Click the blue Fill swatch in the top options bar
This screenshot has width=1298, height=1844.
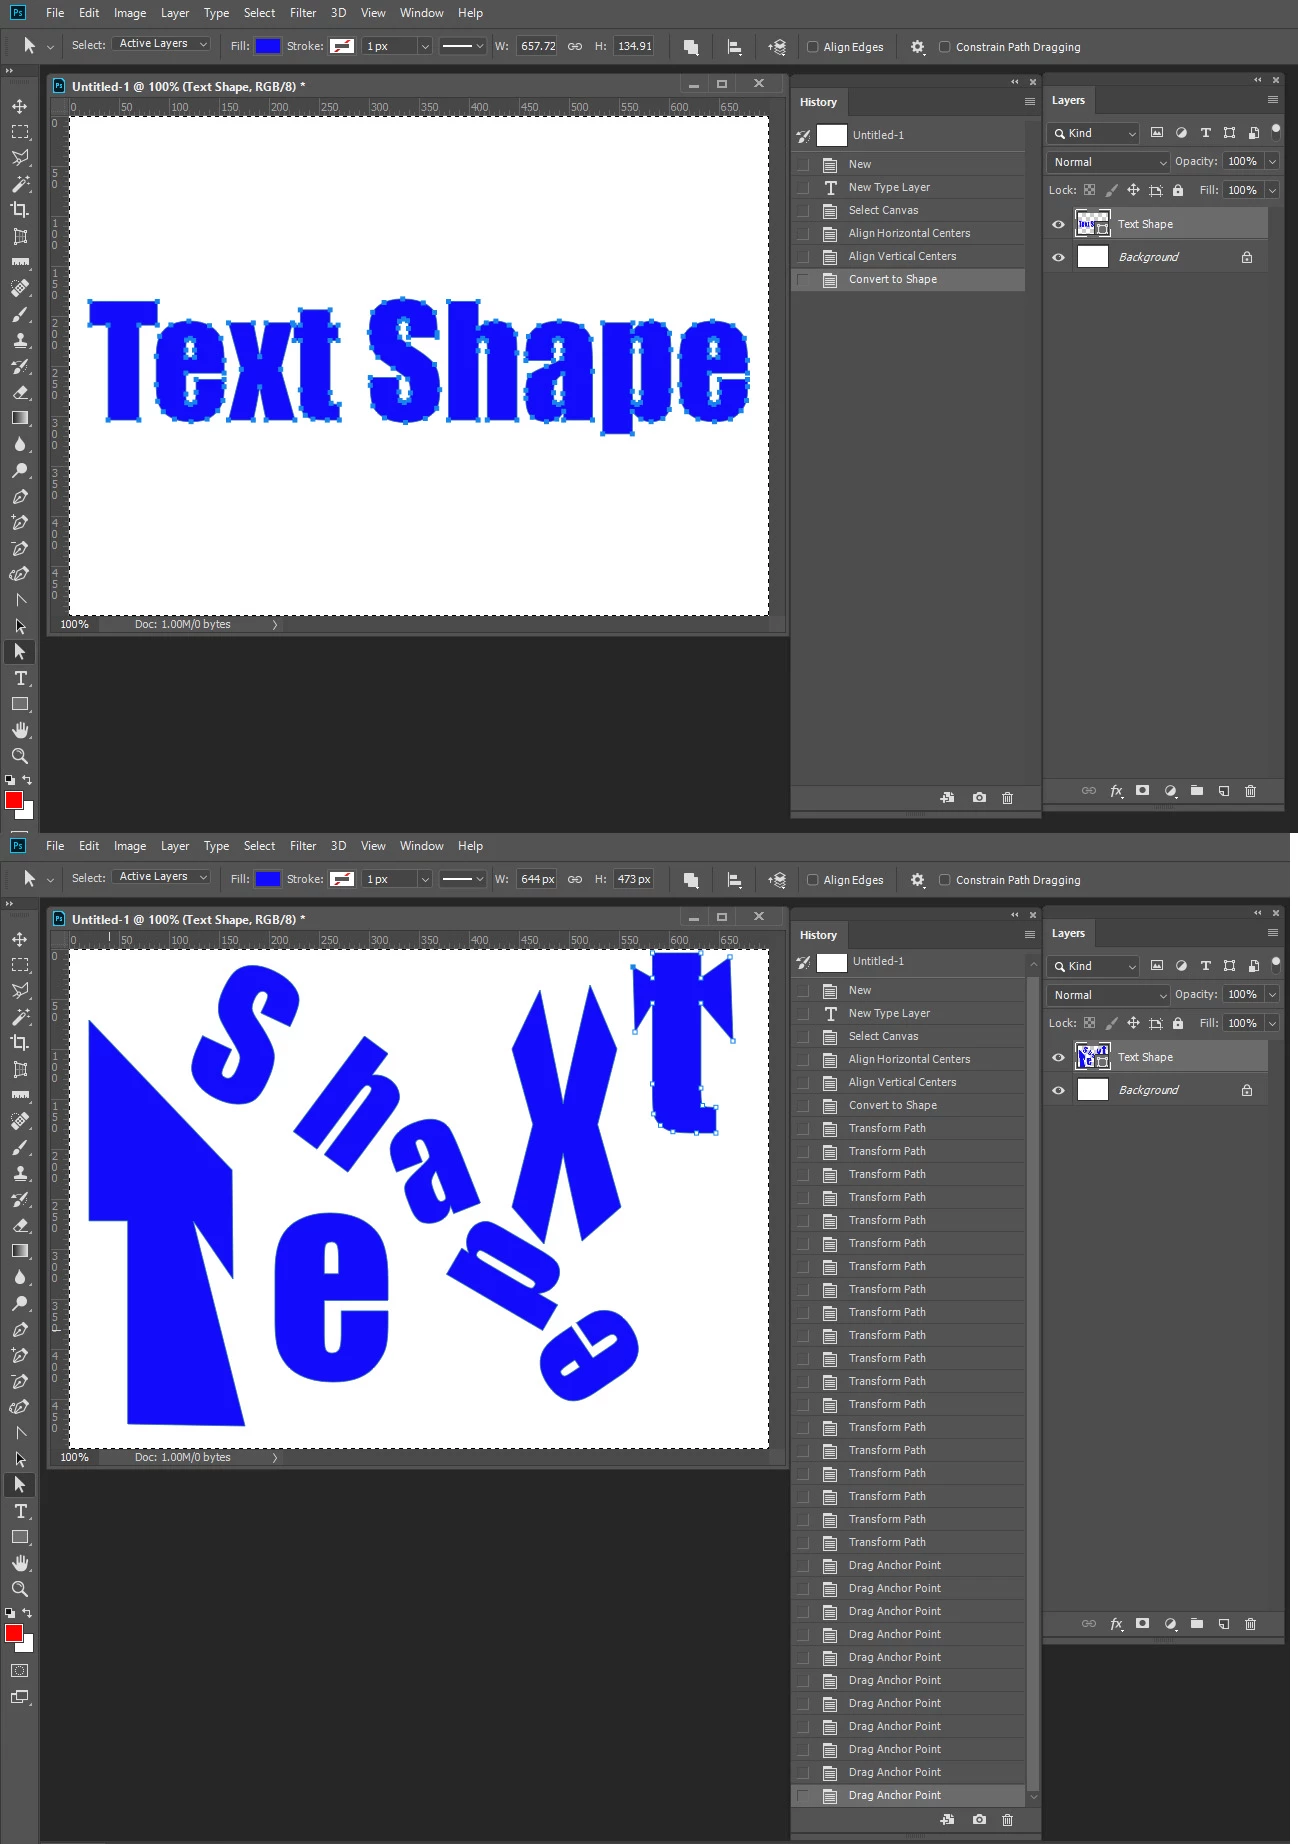point(268,46)
